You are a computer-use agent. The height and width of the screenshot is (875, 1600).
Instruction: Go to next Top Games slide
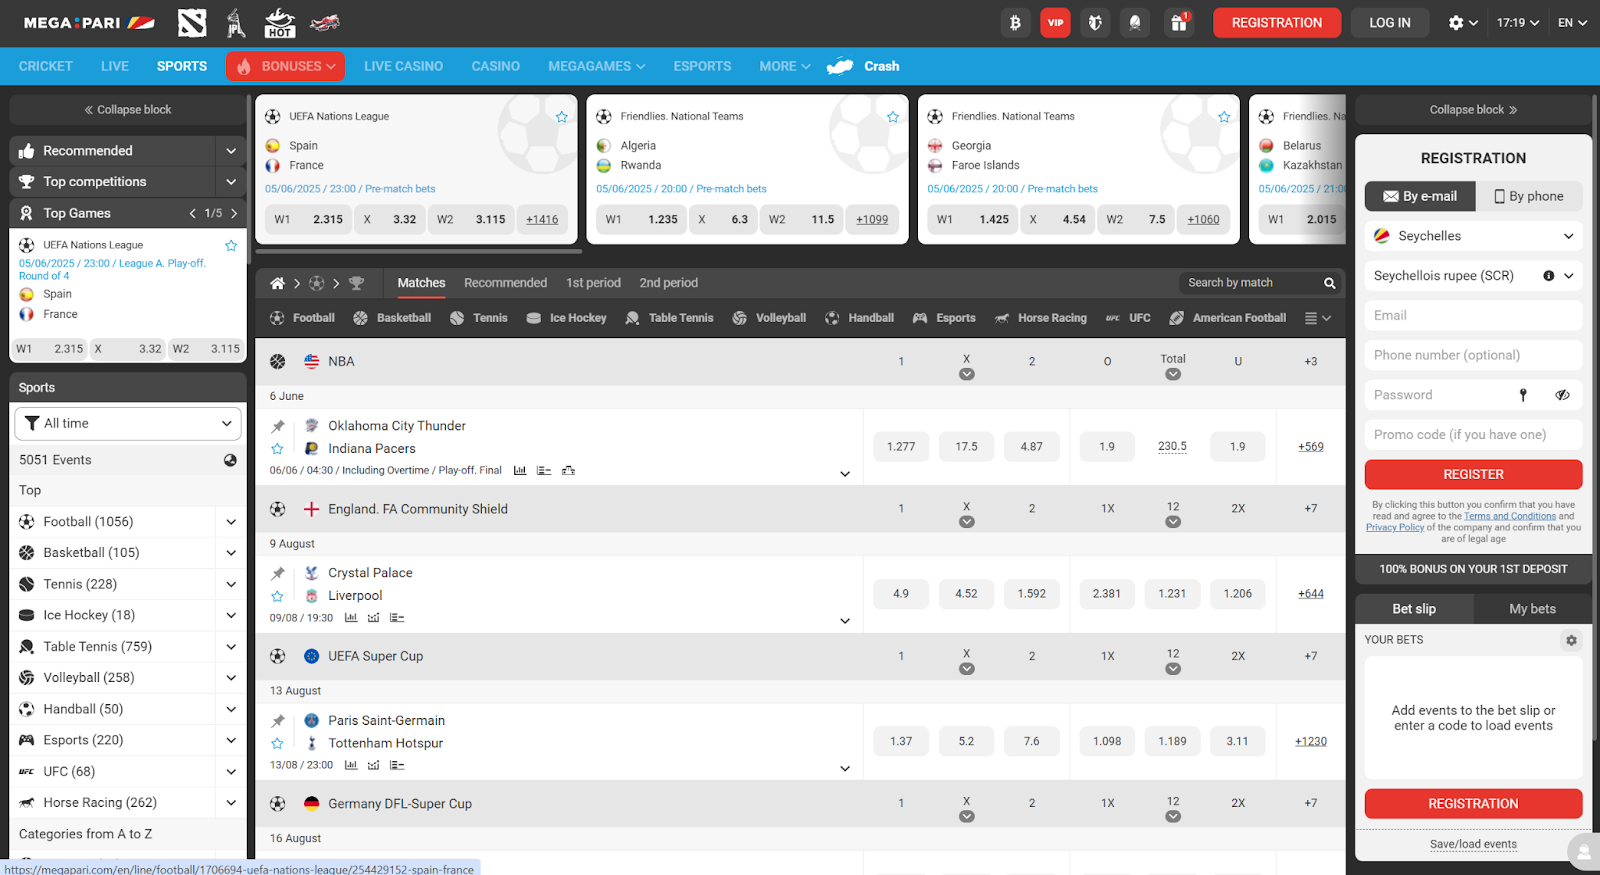[234, 213]
